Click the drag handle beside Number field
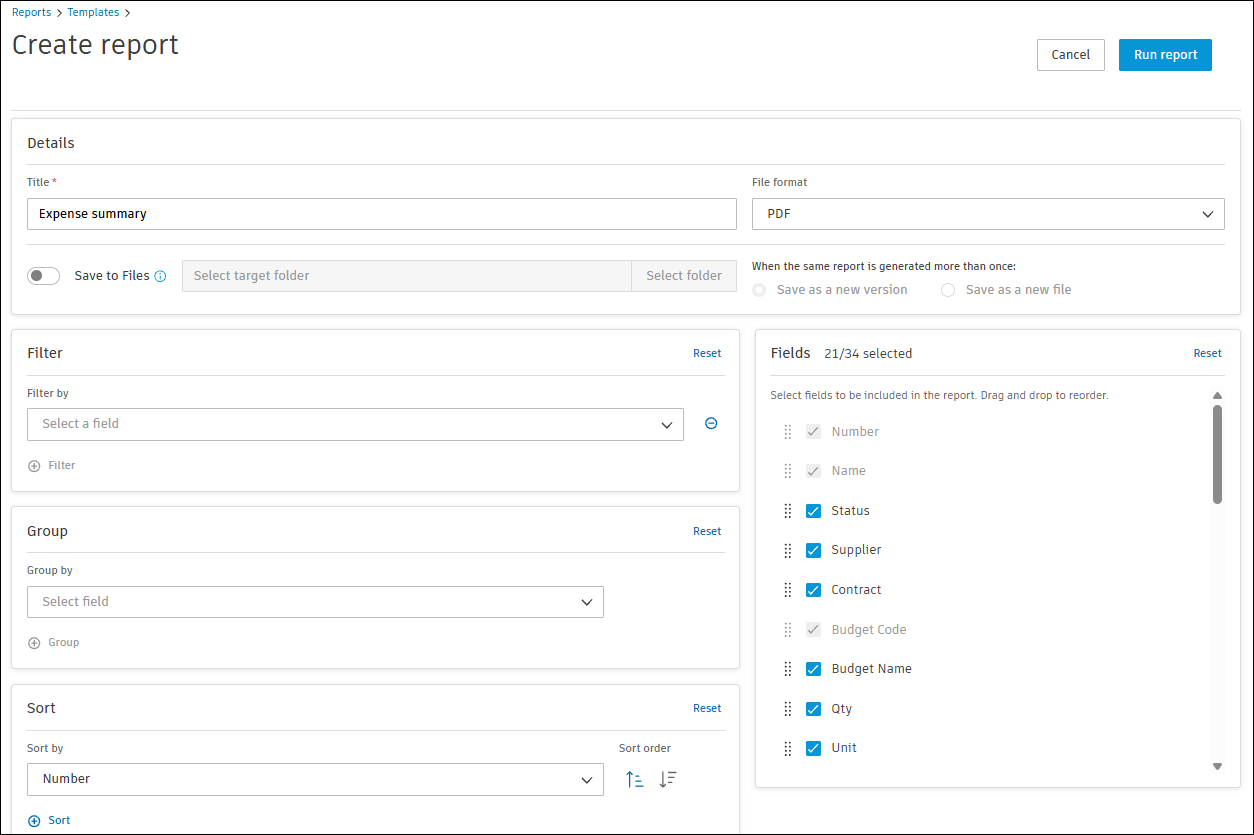 point(787,432)
